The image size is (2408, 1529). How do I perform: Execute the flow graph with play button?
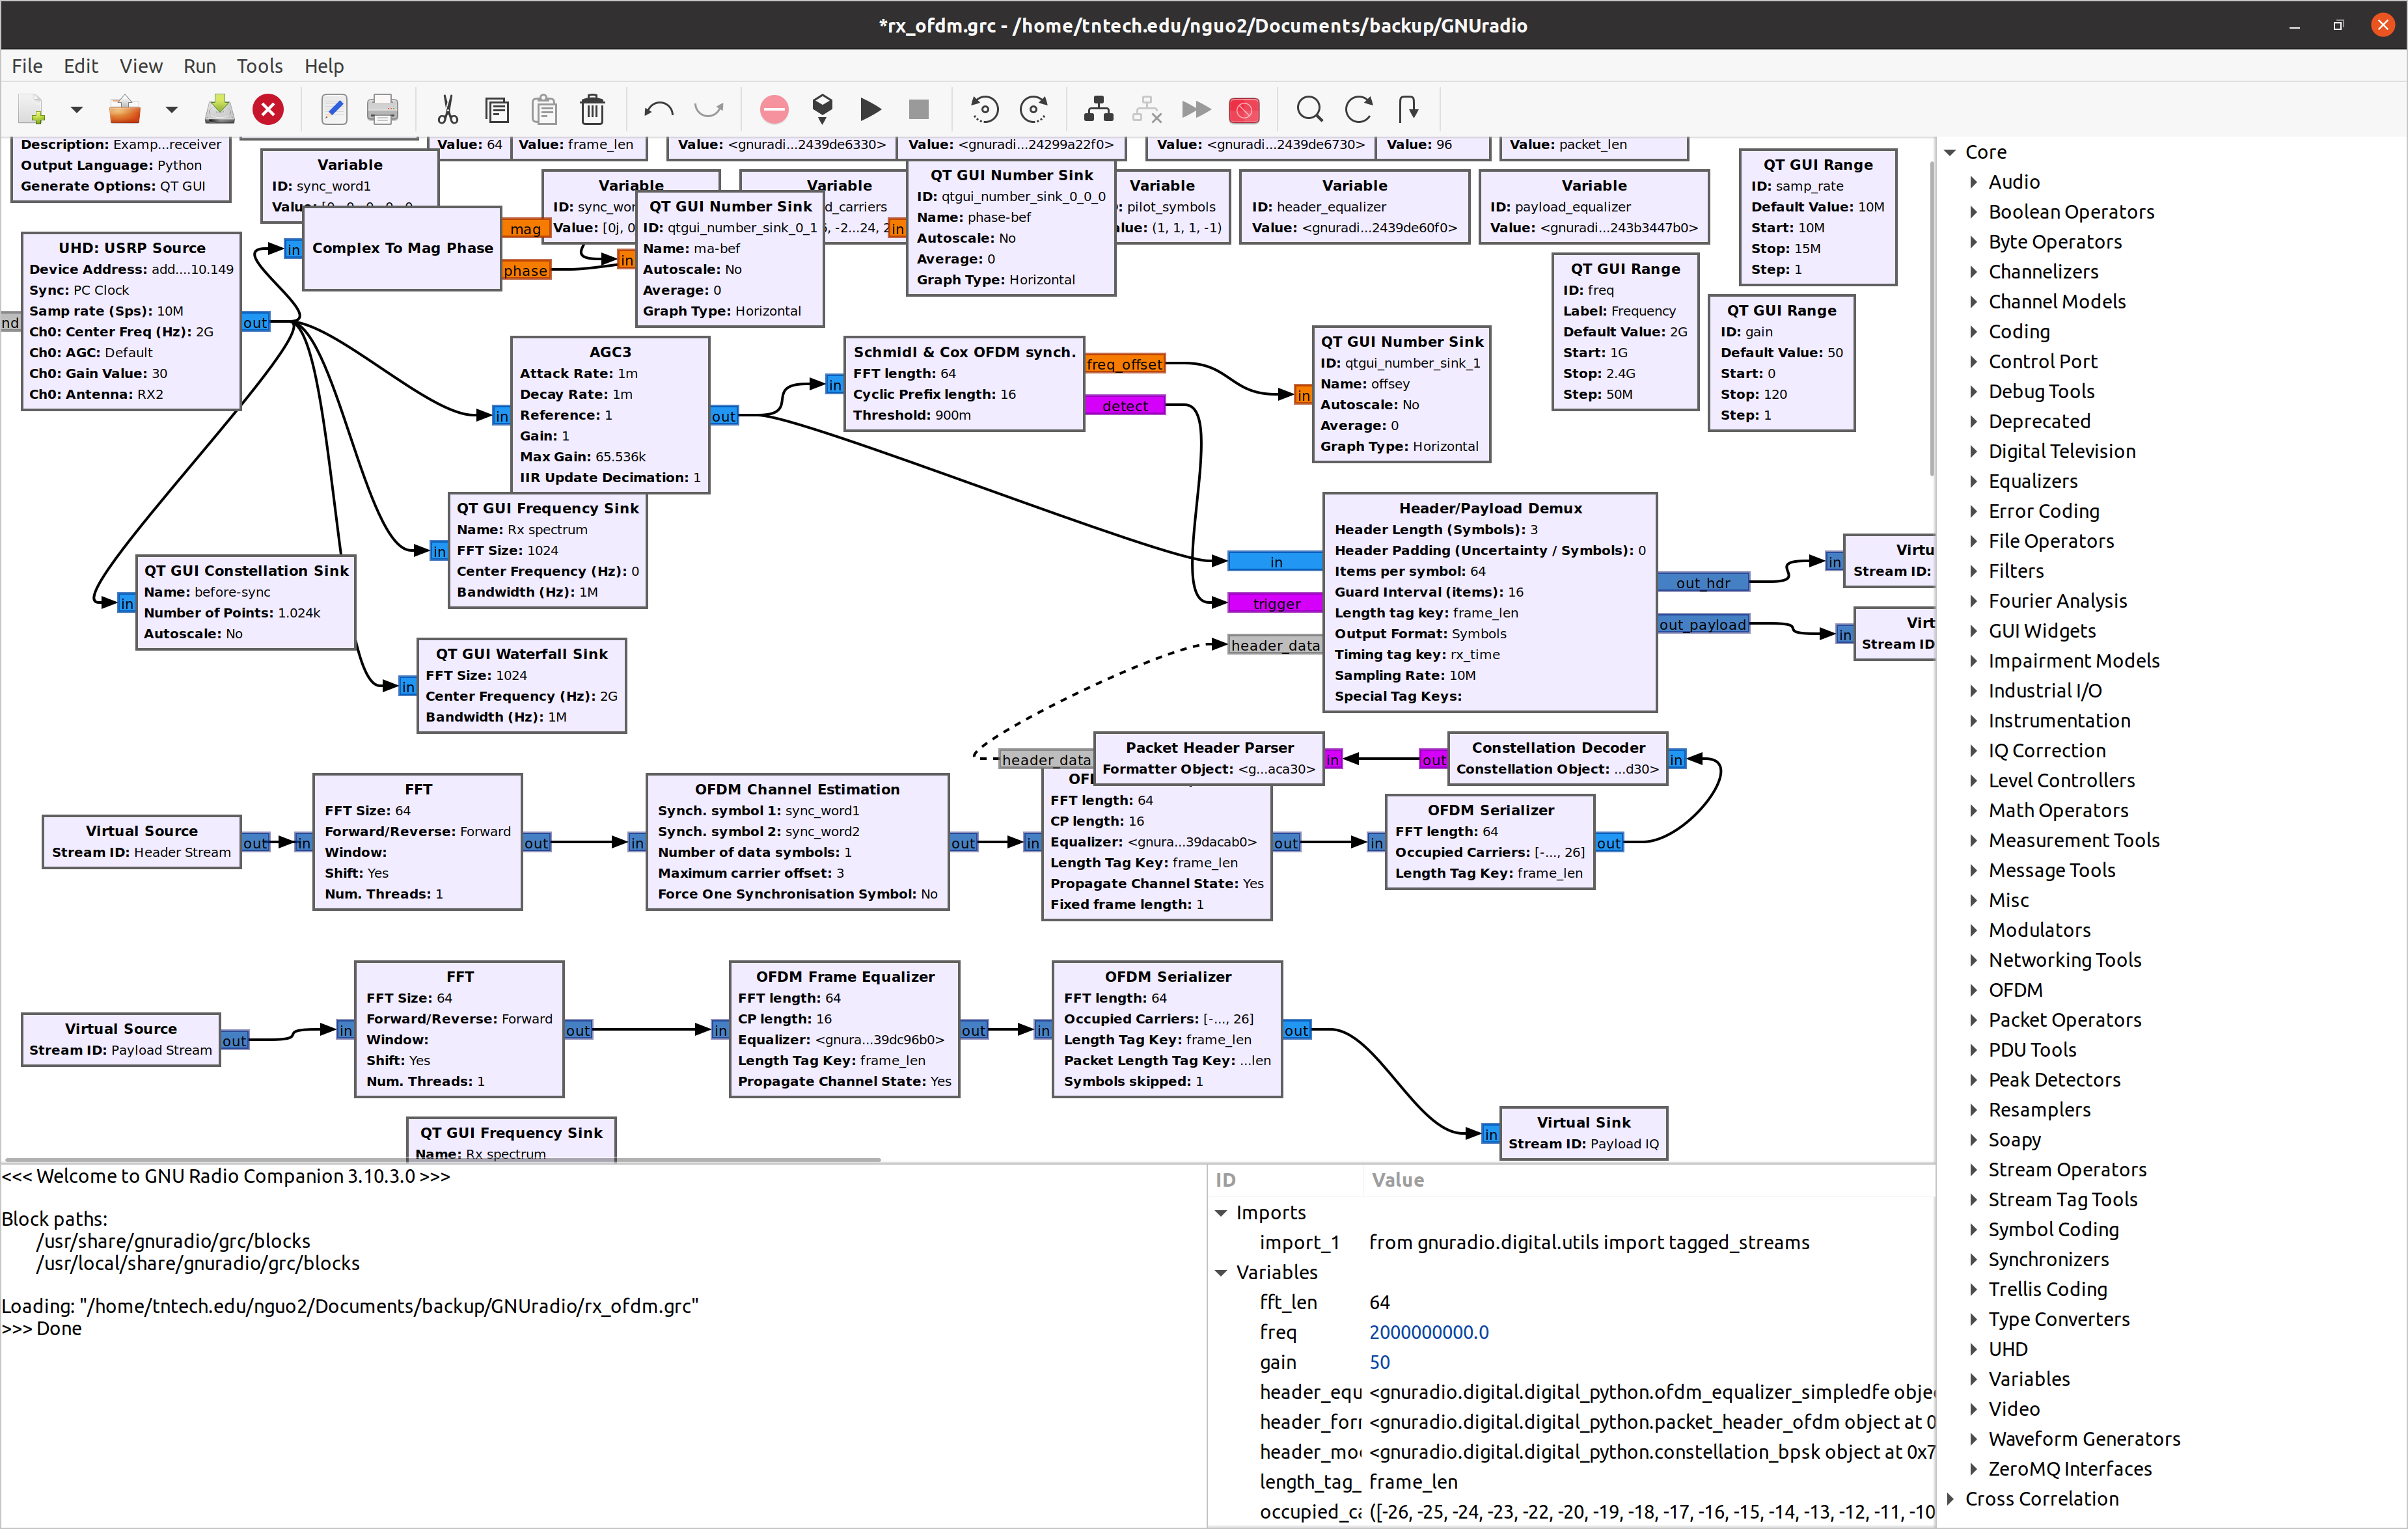pyautogui.click(x=870, y=109)
